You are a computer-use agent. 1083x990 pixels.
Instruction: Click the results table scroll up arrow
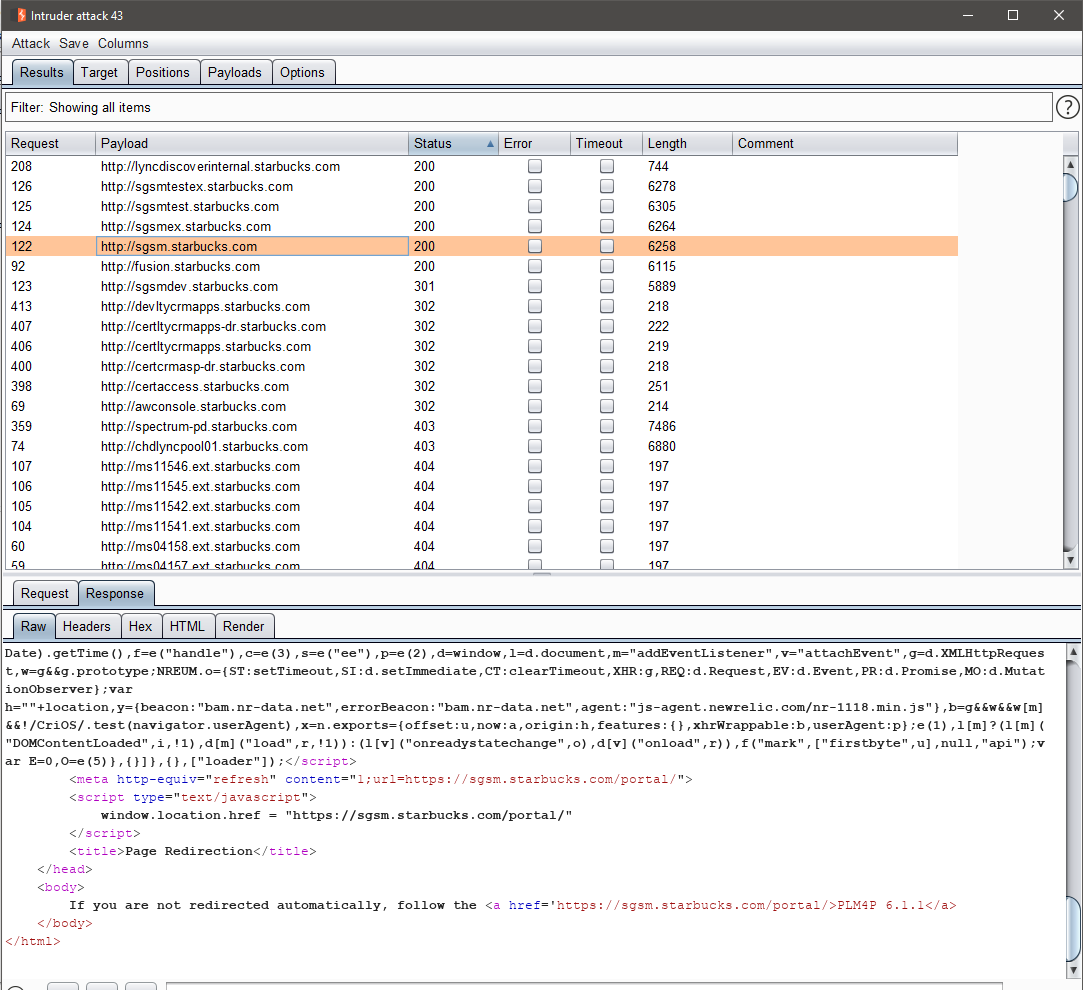pyautogui.click(x=1071, y=164)
